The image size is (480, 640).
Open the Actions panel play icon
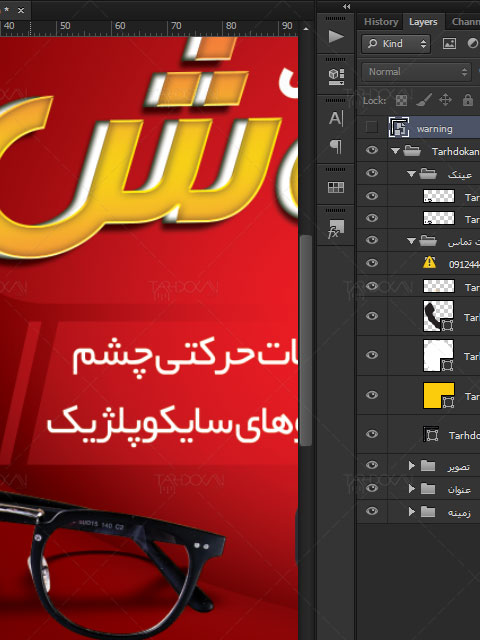336,36
